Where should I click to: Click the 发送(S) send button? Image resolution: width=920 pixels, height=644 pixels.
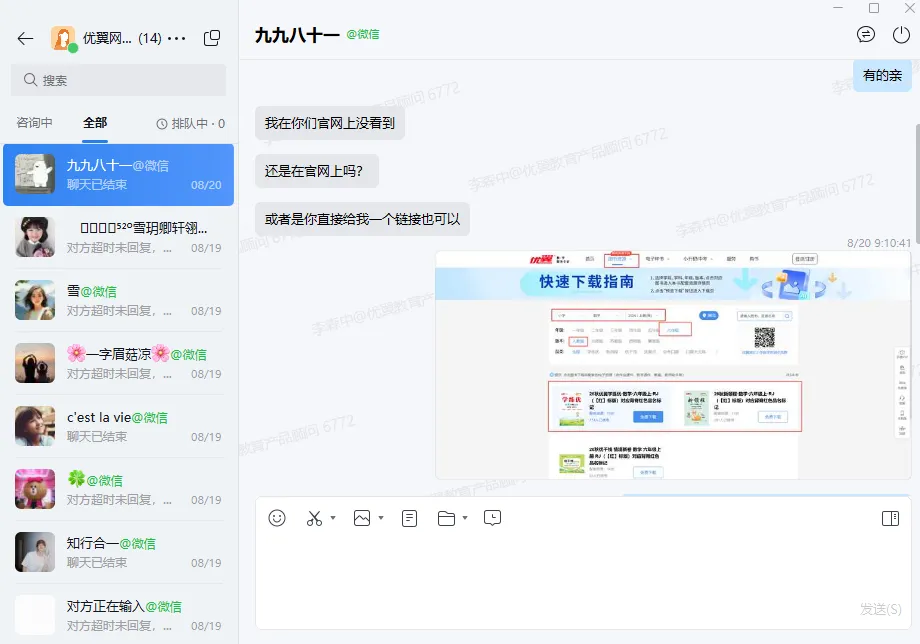tap(880, 609)
